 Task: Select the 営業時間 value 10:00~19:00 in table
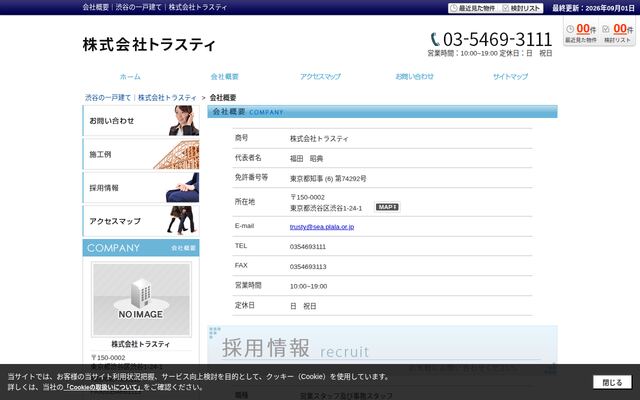point(309,286)
